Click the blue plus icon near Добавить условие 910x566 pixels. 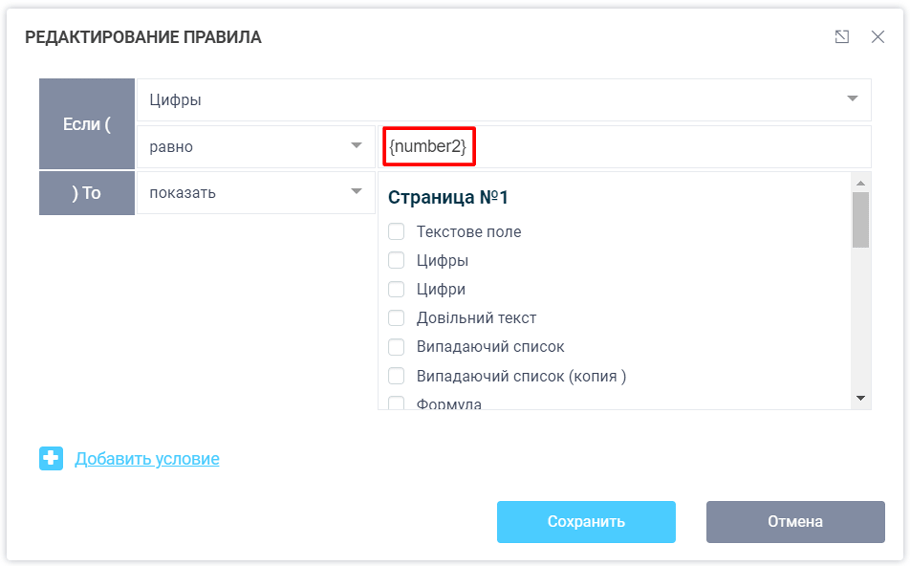51,459
